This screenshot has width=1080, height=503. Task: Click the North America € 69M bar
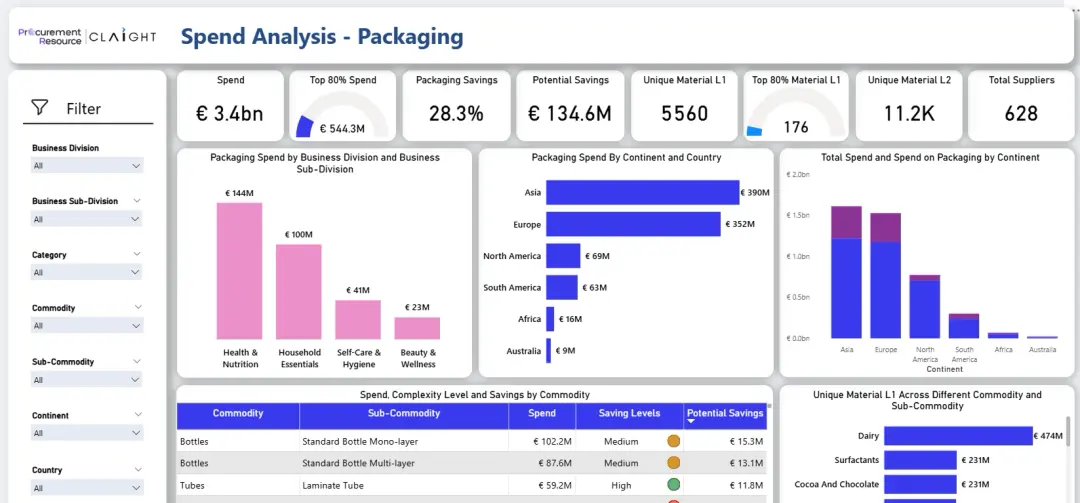(563, 256)
